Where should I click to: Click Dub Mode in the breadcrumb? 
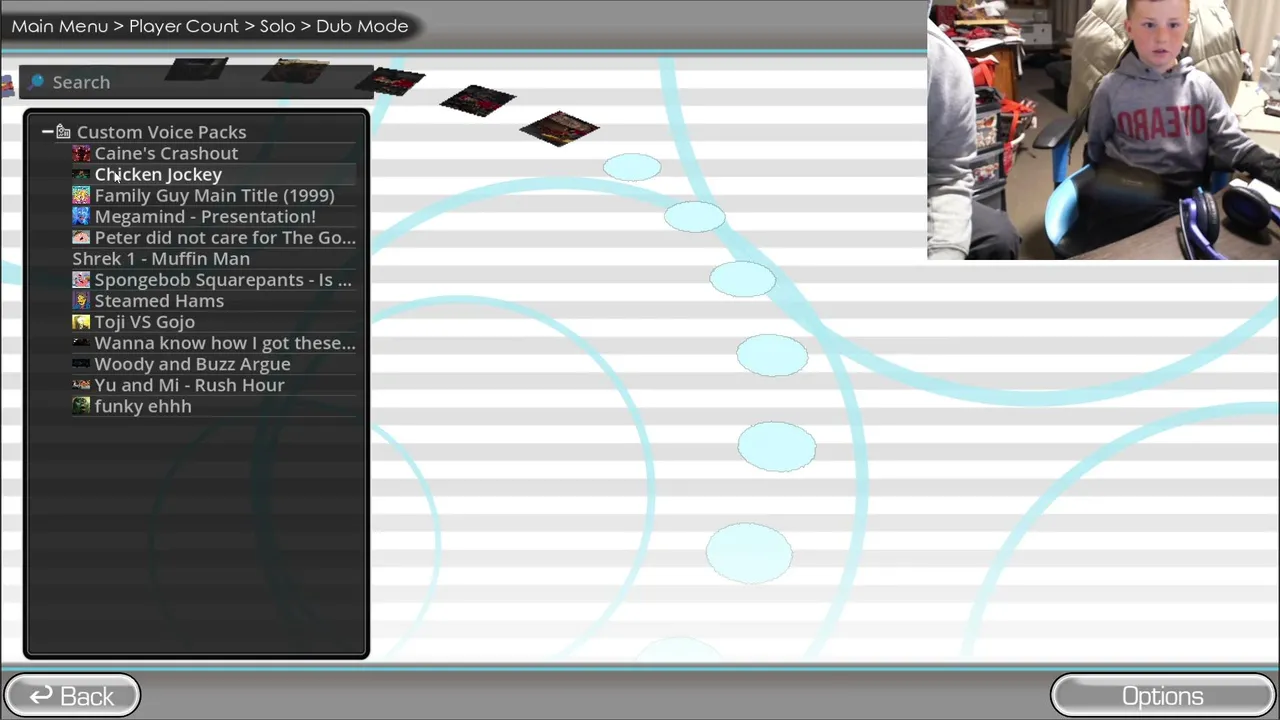tap(362, 26)
